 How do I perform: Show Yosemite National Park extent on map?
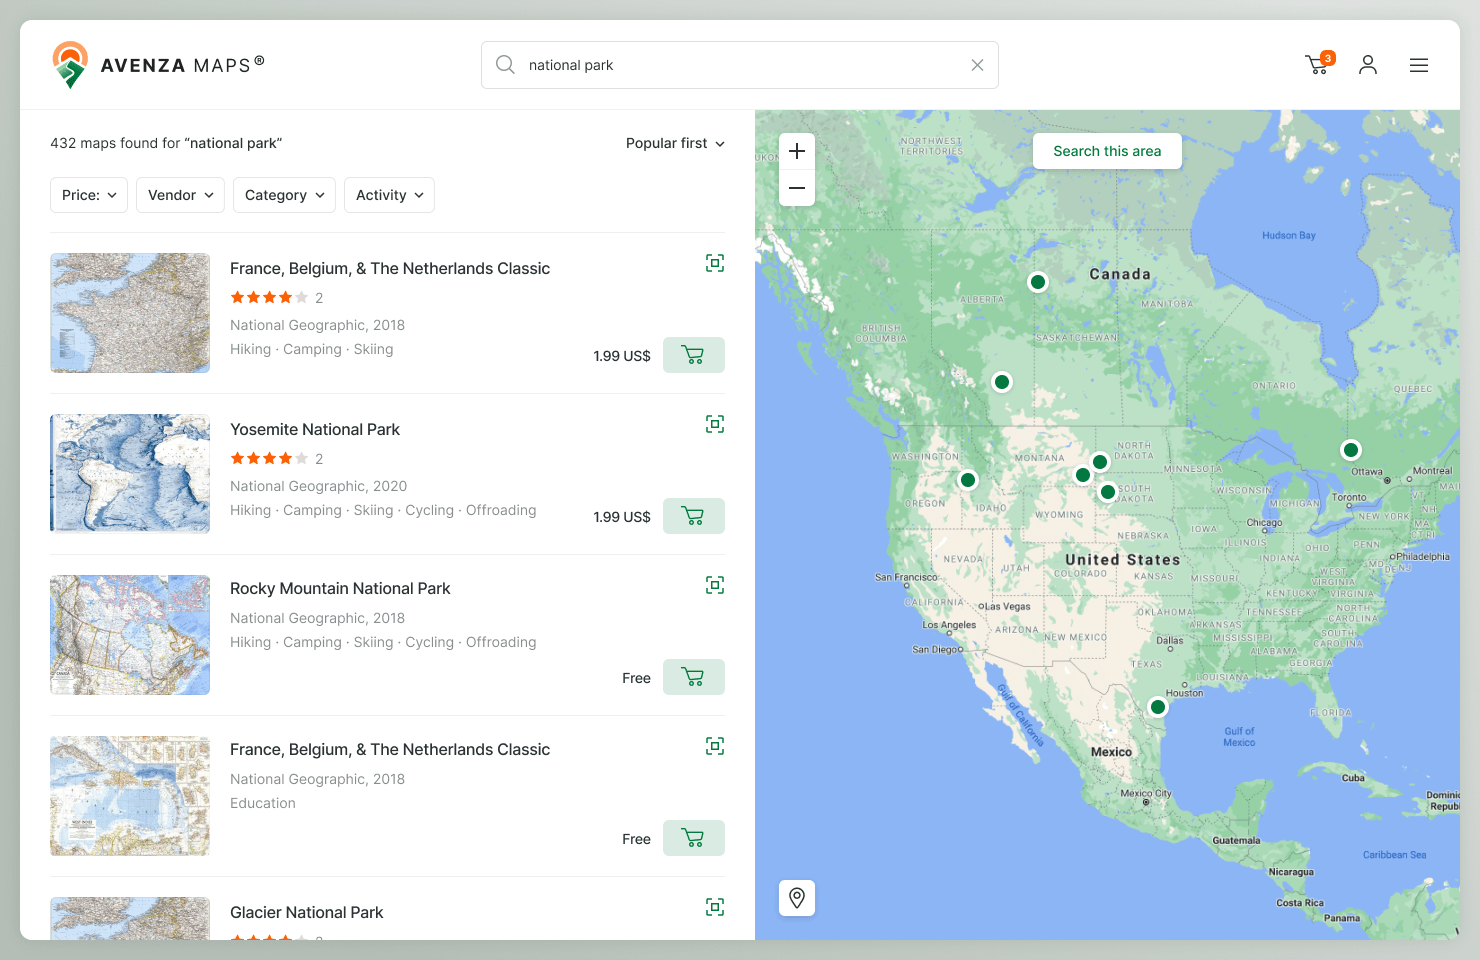[715, 424]
